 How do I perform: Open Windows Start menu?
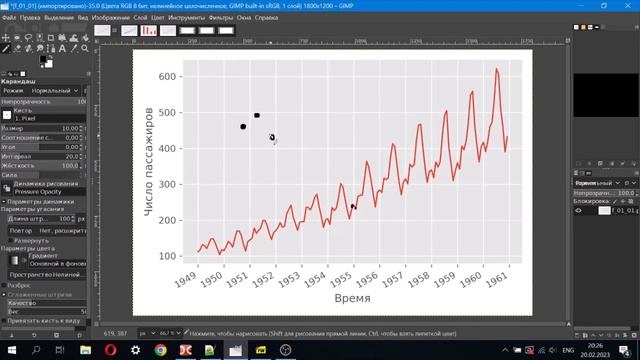click(11, 350)
